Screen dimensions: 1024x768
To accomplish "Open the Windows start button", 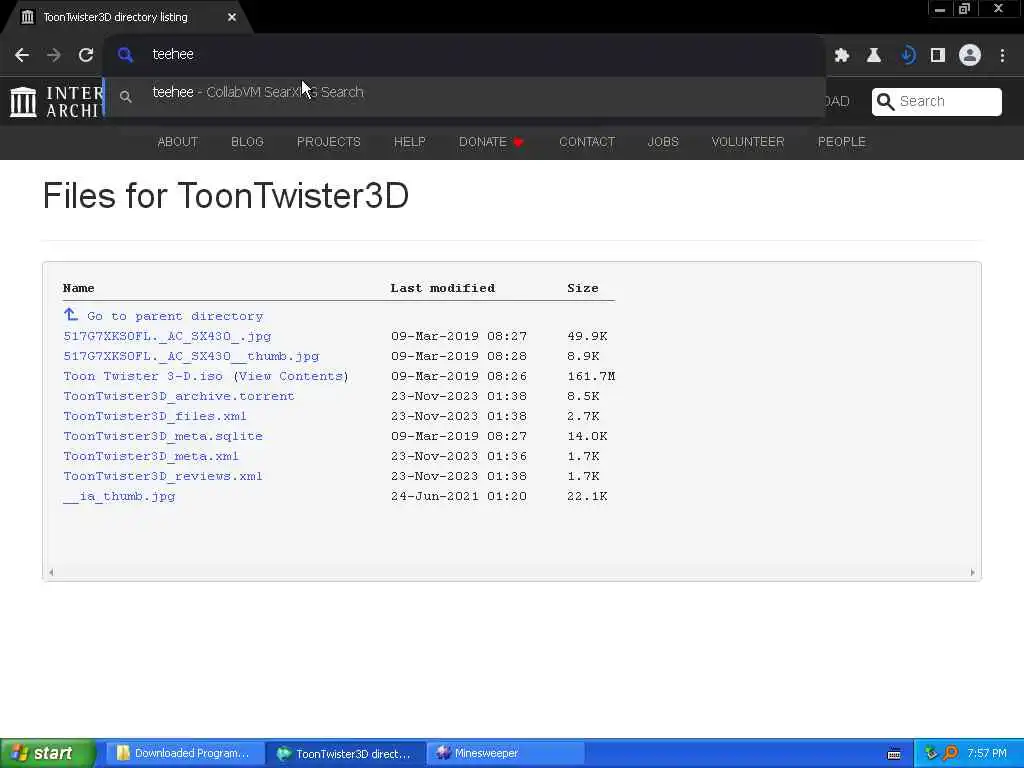I will (x=47, y=754).
